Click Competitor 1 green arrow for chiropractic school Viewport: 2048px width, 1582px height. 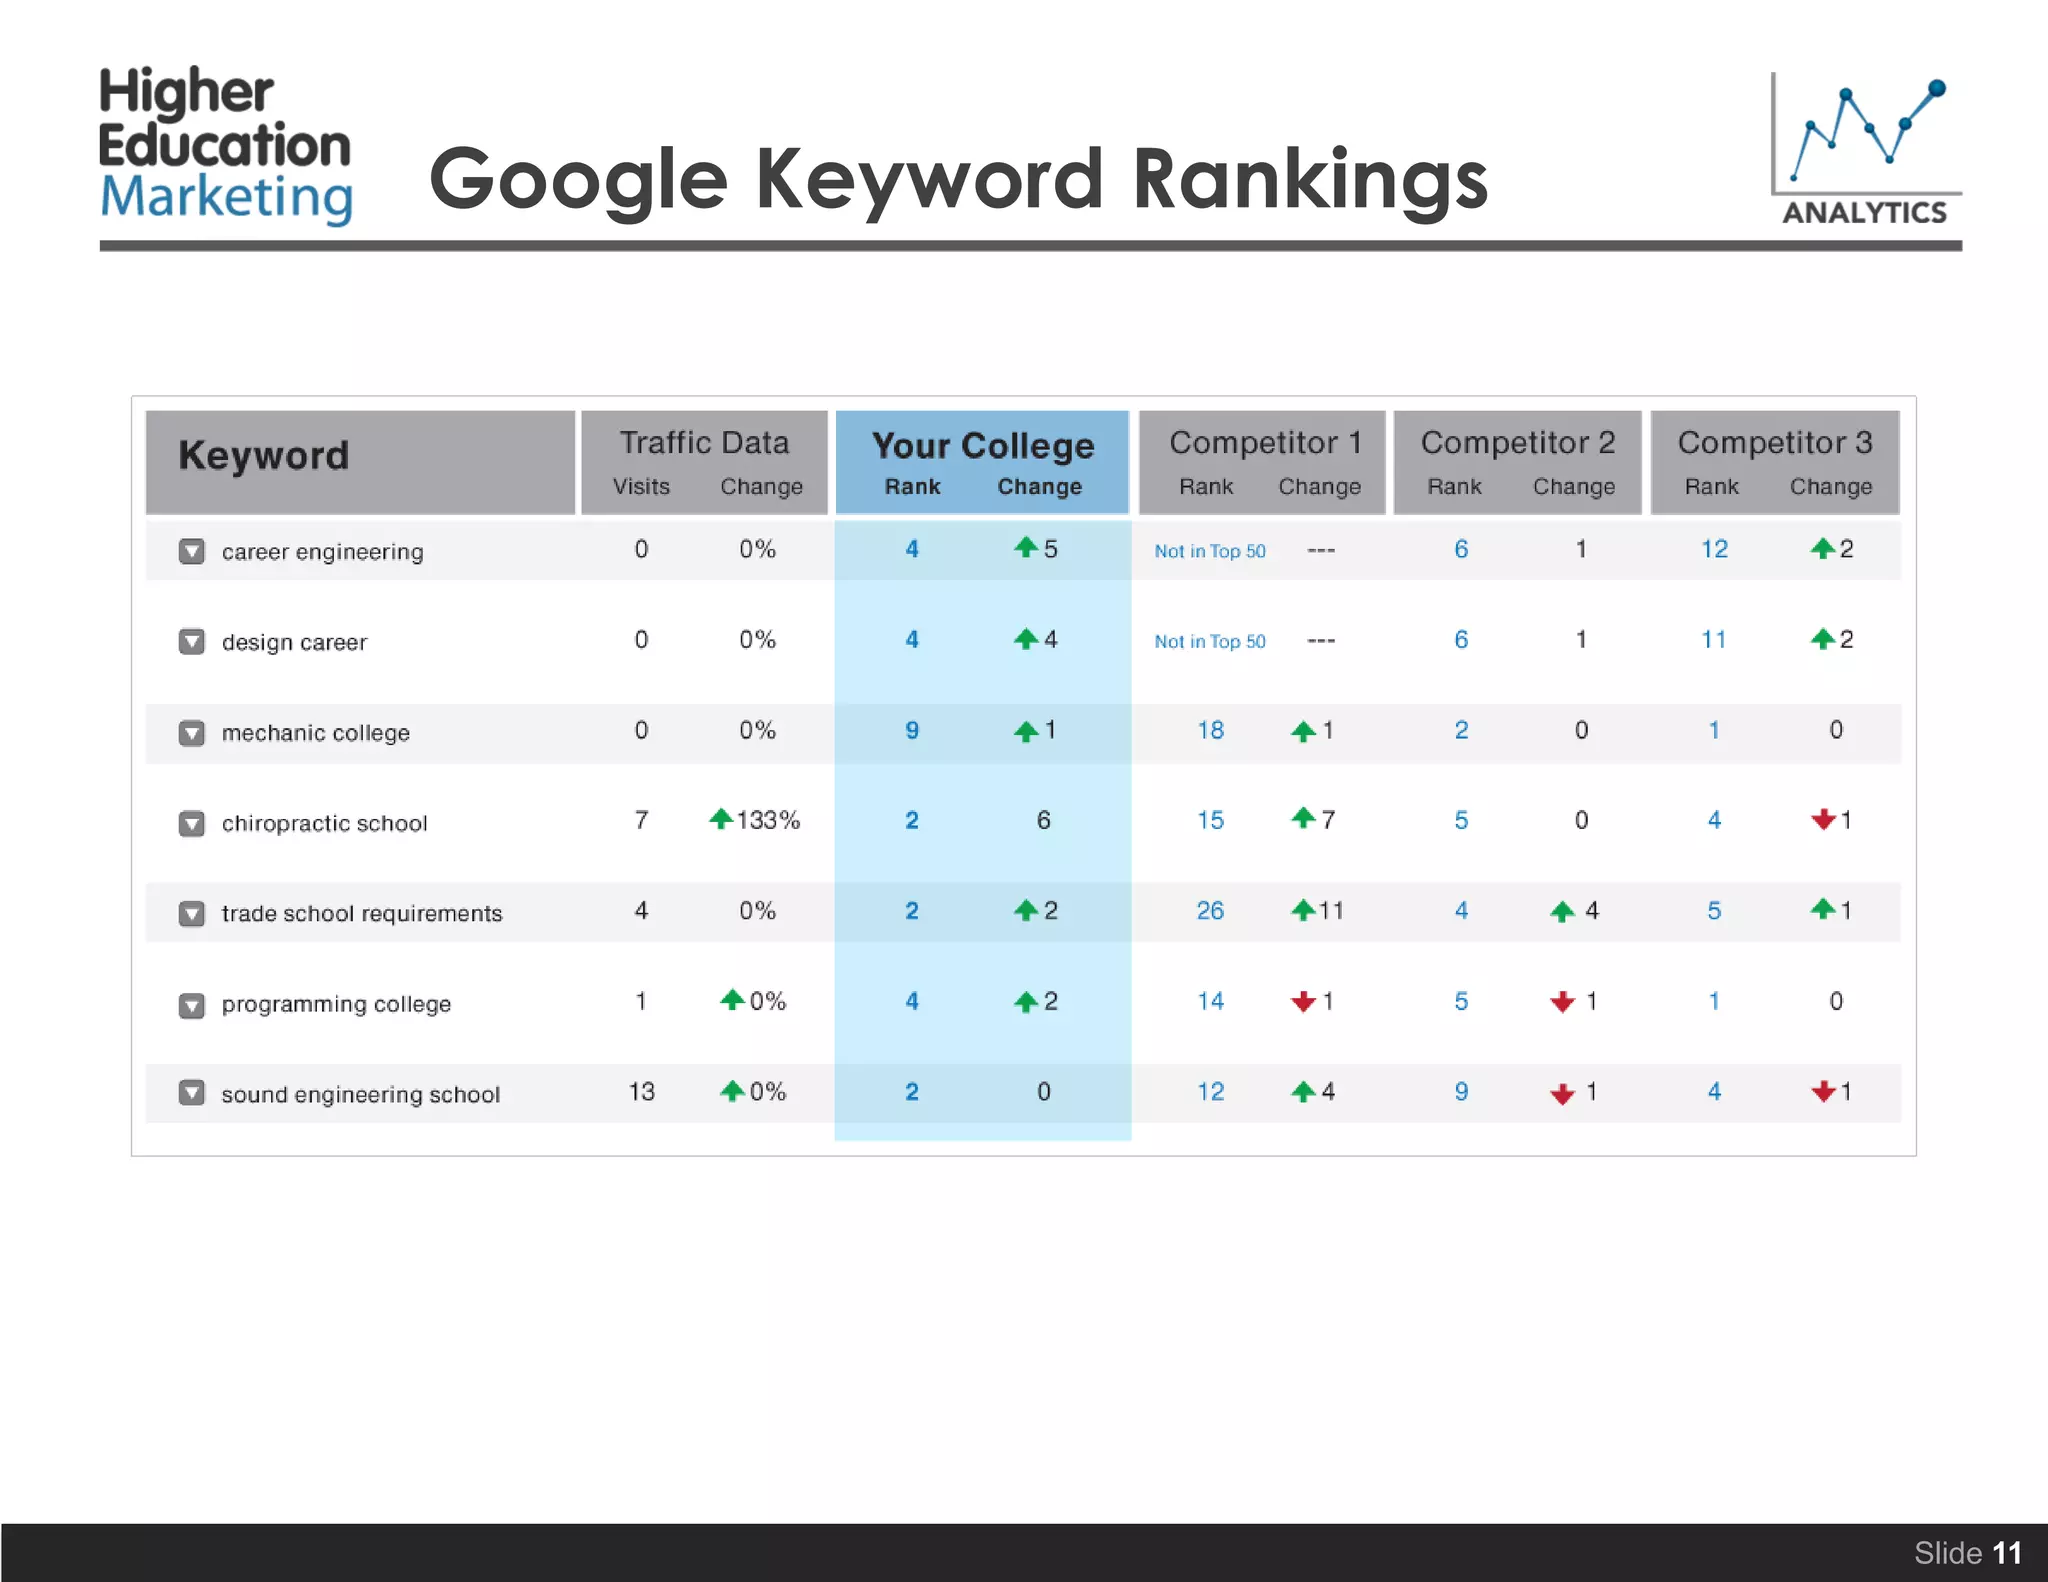pyautogui.click(x=1303, y=818)
